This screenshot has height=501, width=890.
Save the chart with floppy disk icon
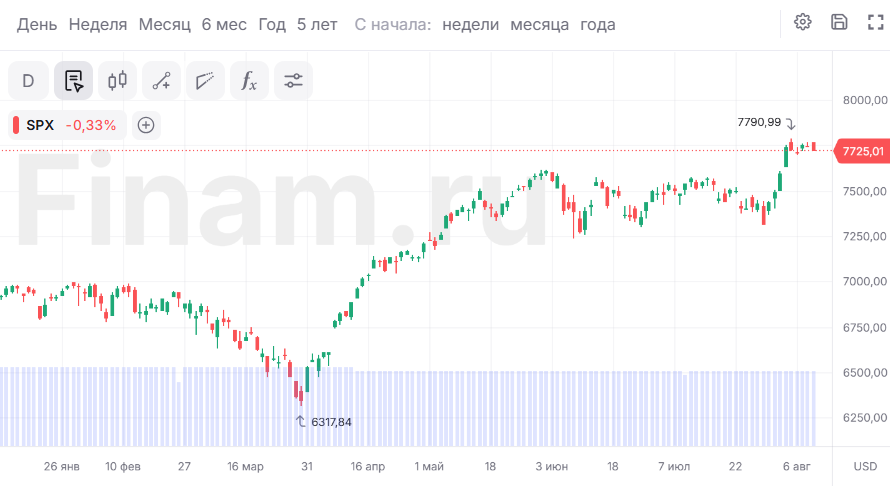click(x=839, y=22)
